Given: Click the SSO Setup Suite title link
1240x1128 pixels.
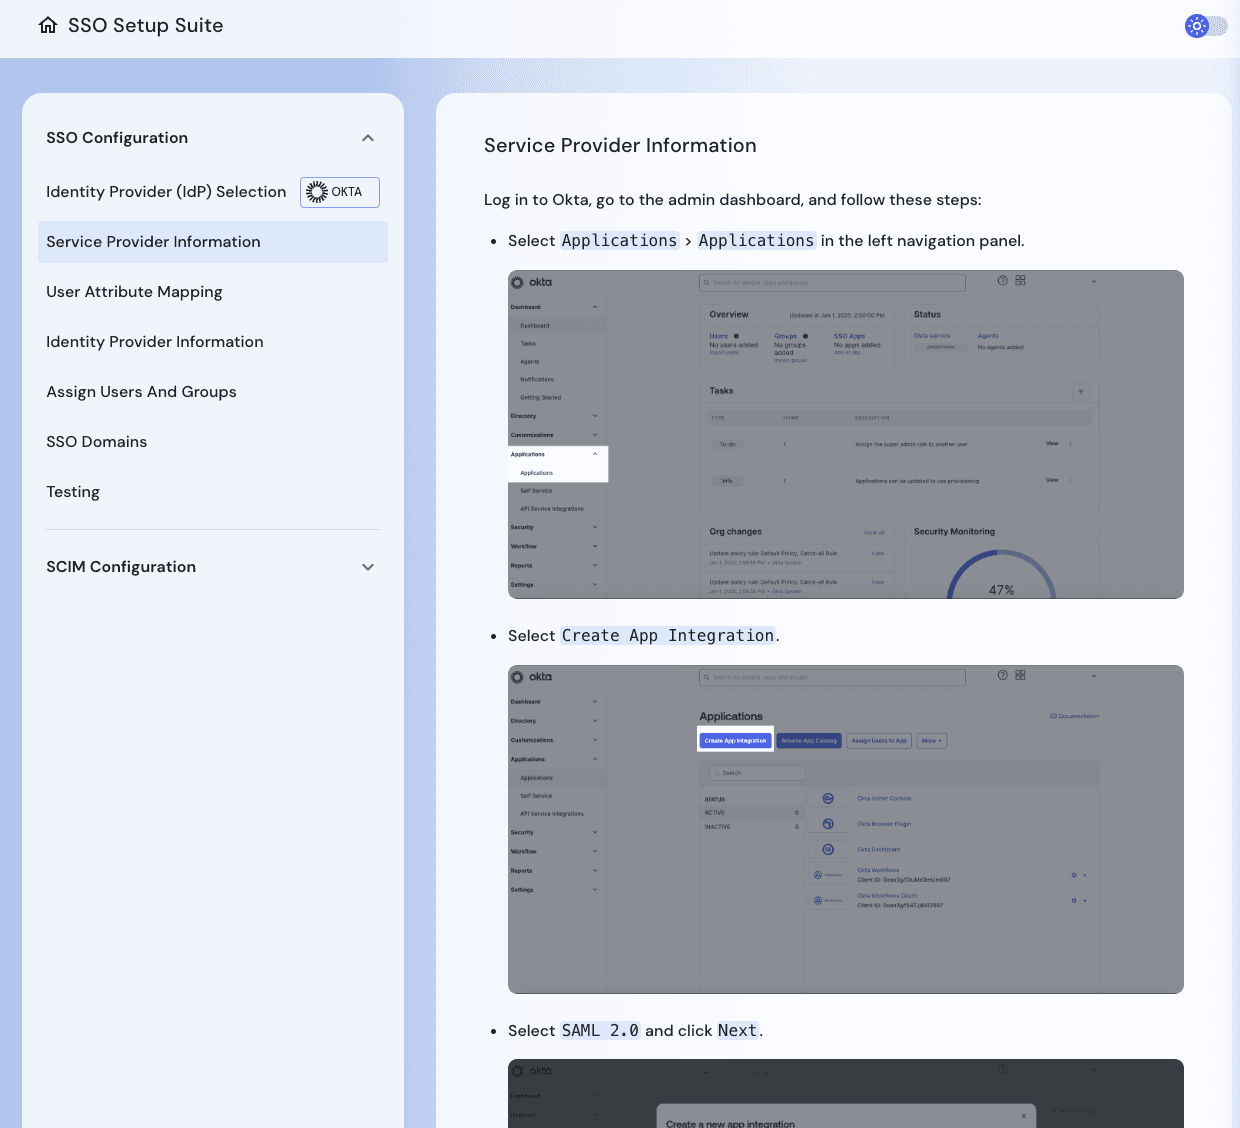Looking at the screenshot, I should [x=143, y=25].
